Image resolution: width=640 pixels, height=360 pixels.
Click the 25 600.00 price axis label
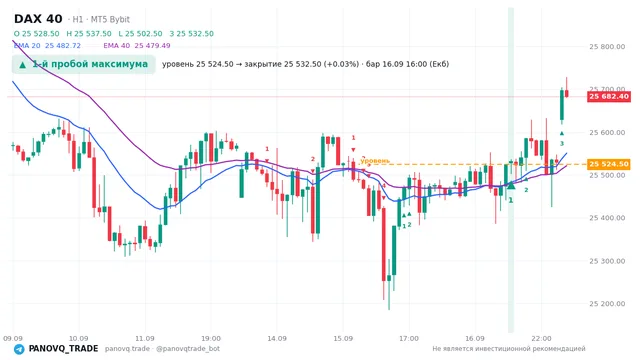pyautogui.click(x=607, y=132)
